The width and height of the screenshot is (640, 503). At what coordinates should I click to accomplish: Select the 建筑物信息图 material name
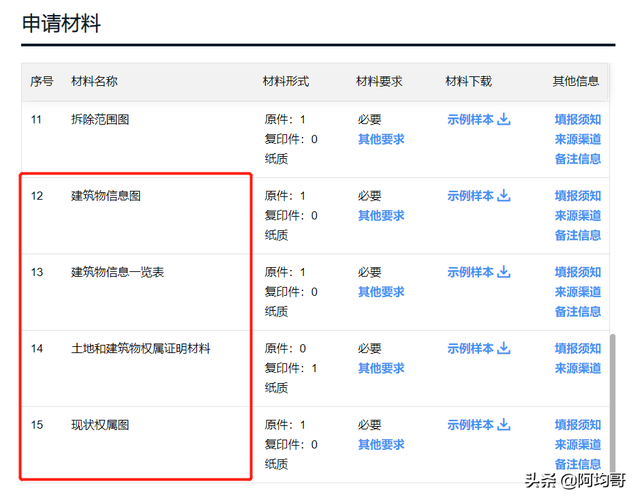(106, 196)
